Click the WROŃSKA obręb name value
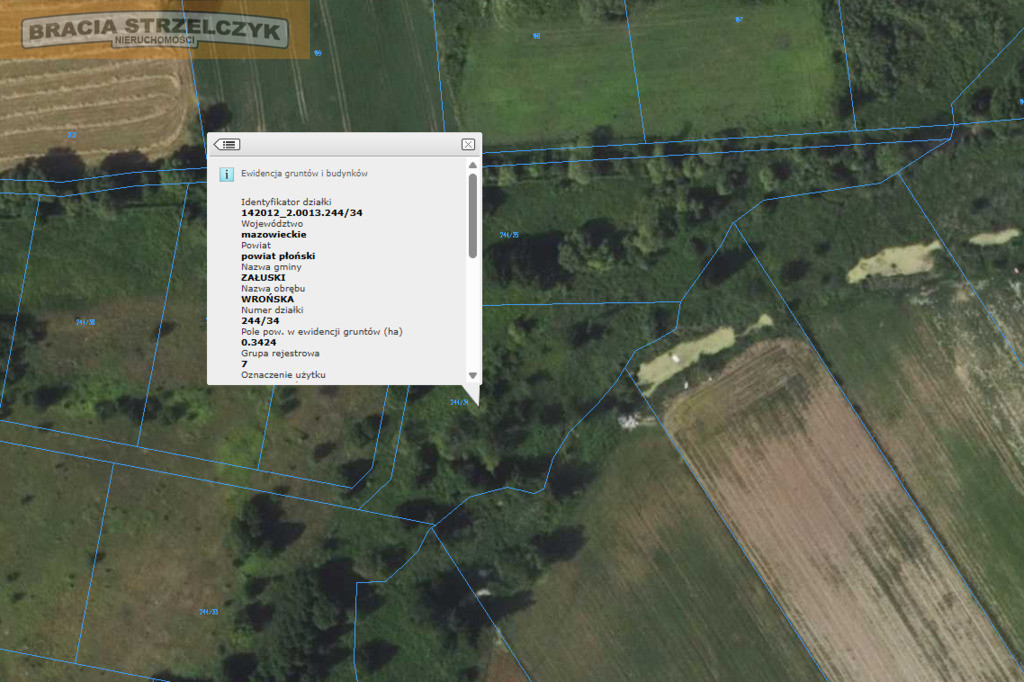 click(267, 299)
